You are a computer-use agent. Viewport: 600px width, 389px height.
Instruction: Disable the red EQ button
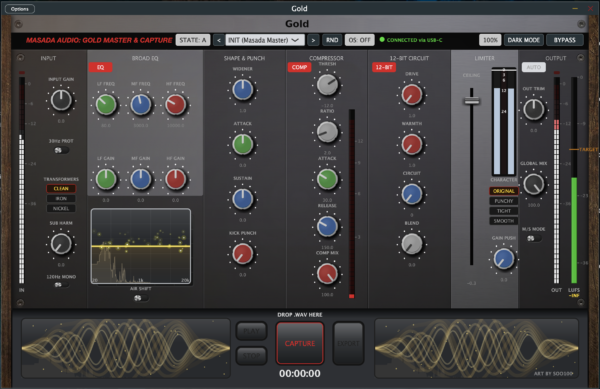(x=101, y=67)
